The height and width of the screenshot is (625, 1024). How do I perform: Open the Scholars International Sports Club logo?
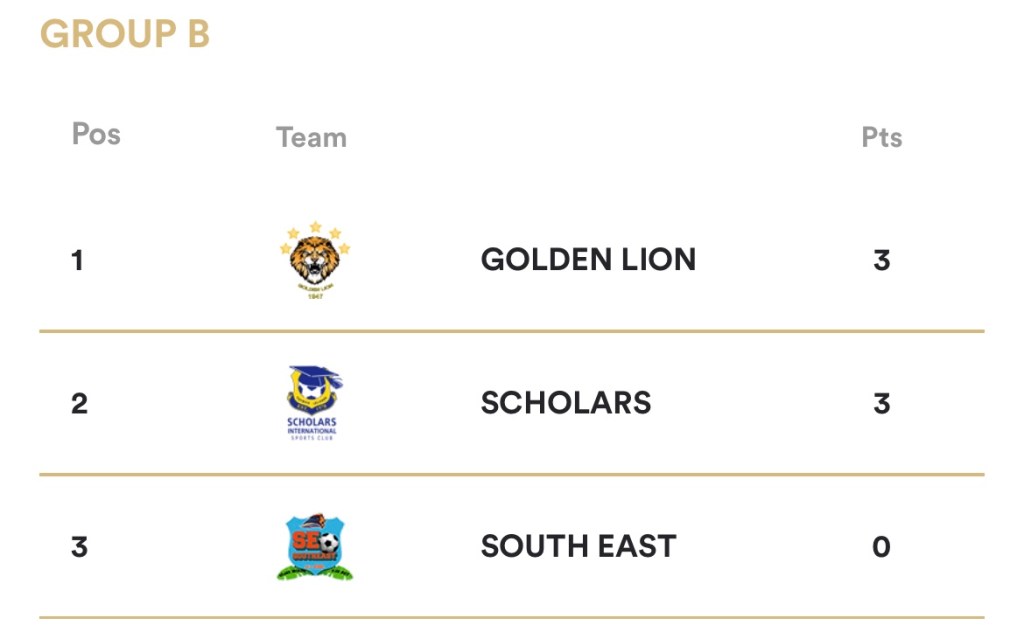[x=313, y=403]
